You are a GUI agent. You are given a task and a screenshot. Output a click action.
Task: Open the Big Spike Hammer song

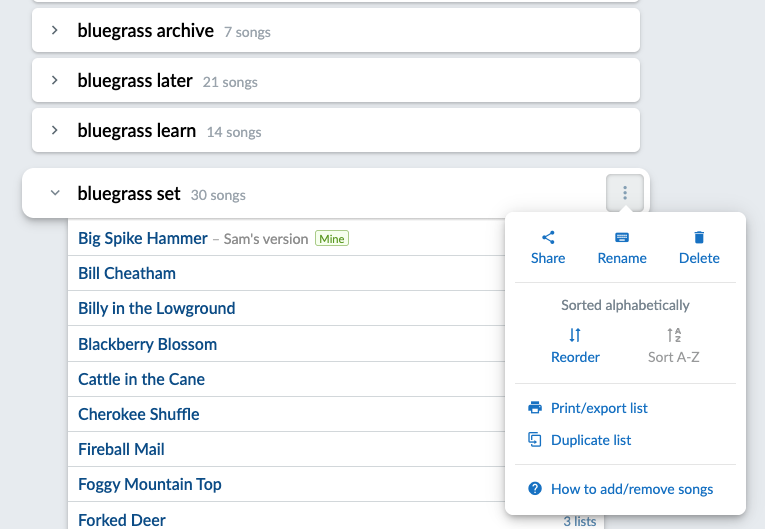point(143,238)
